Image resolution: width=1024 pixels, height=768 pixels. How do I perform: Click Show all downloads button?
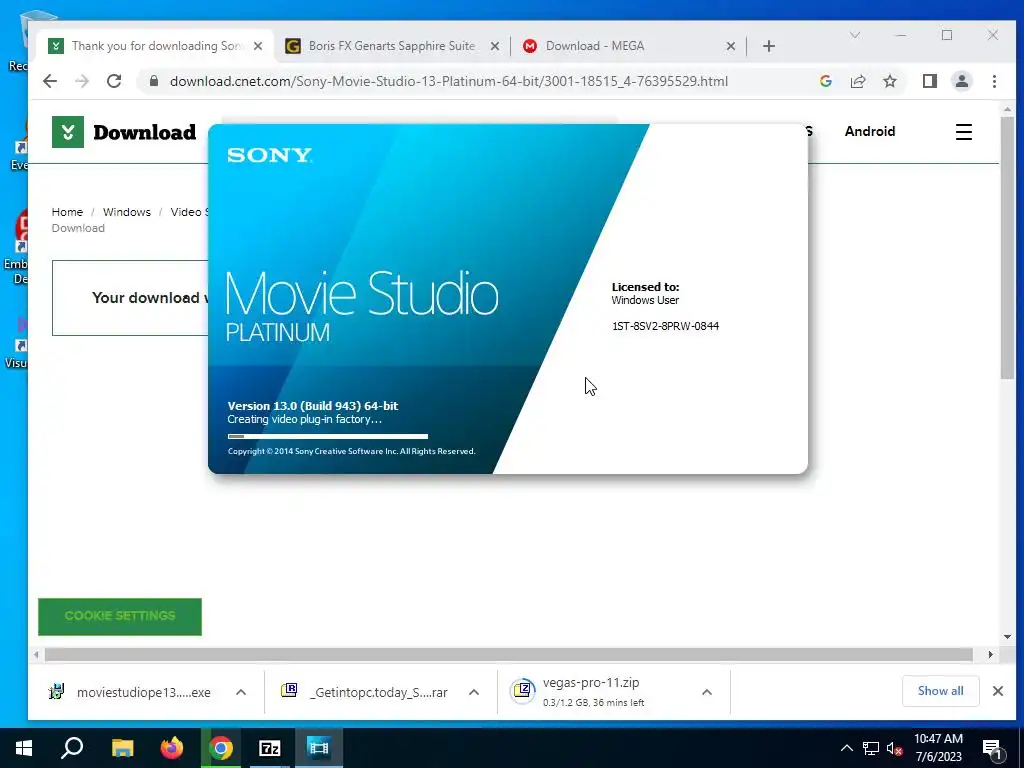coord(940,691)
